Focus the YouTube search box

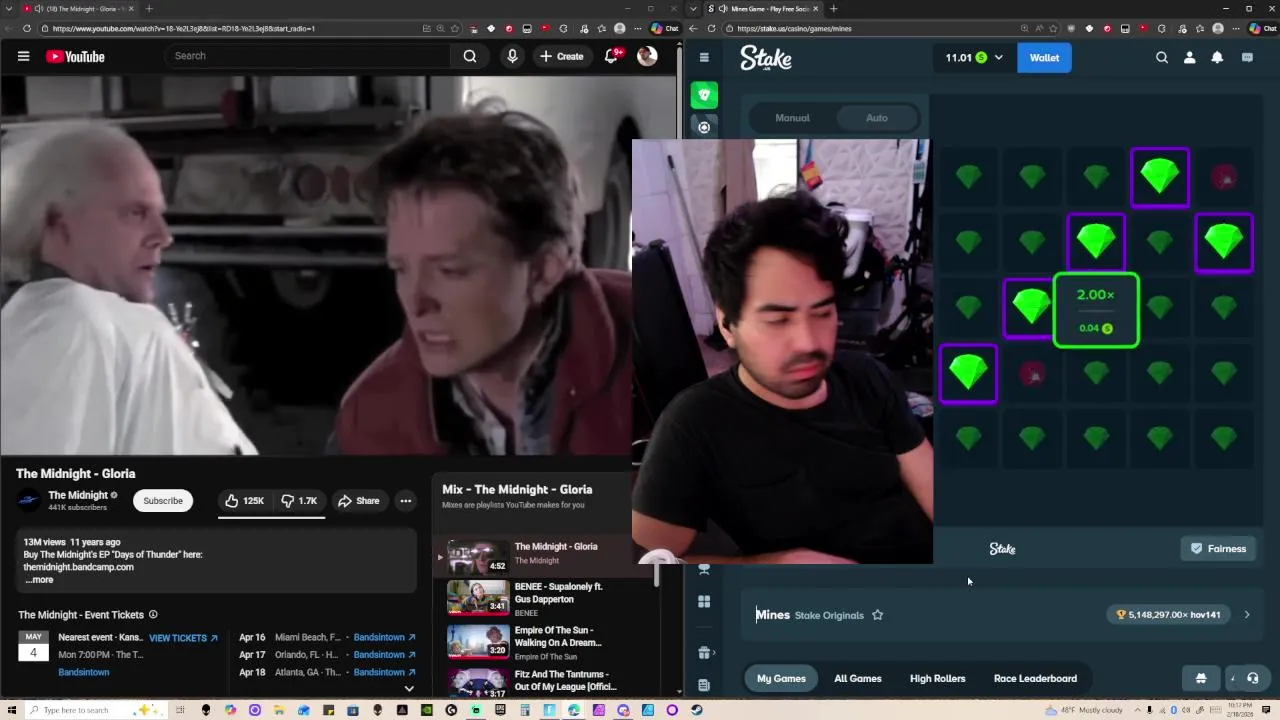(x=308, y=56)
